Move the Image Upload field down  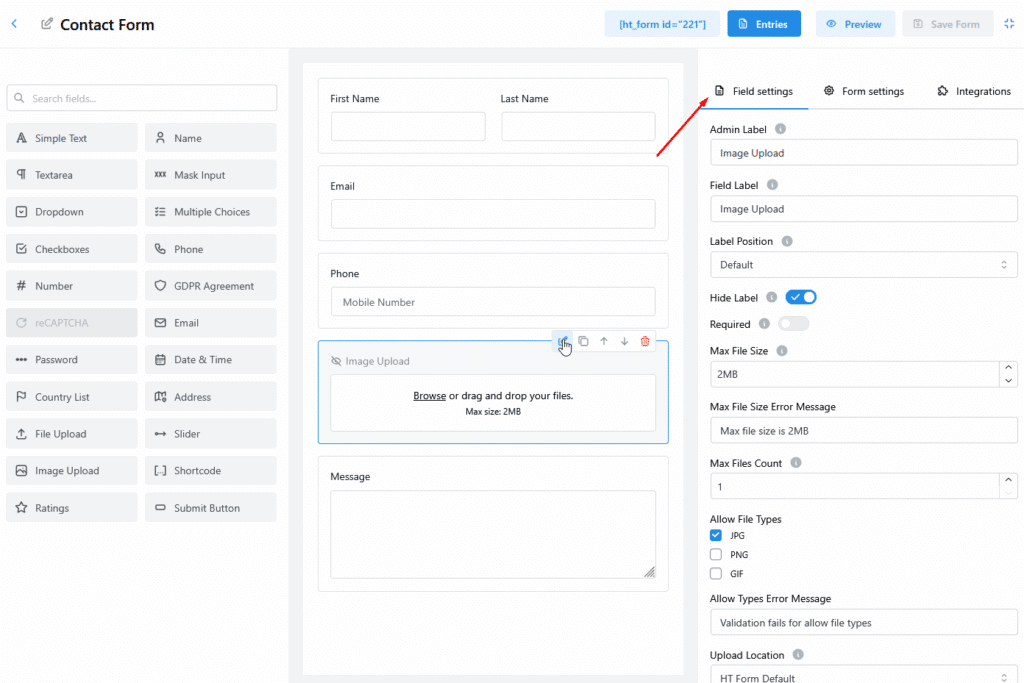pyautogui.click(x=624, y=341)
